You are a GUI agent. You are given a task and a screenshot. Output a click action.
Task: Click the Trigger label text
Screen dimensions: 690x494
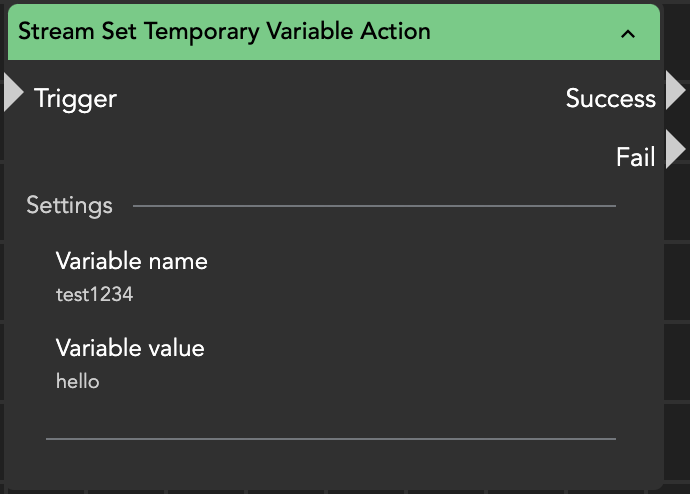pyautogui.click(x=75, y=98)
